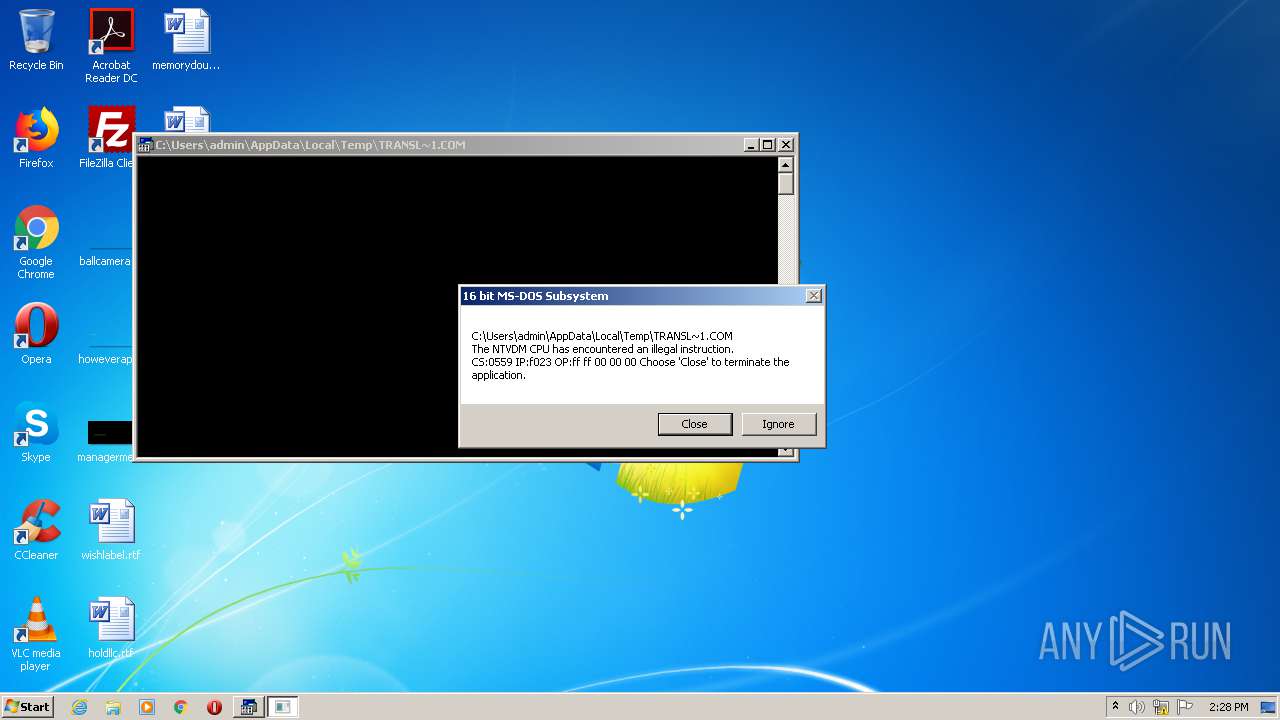
Task: Open the Start menu
Action: (x=28, y=707)
